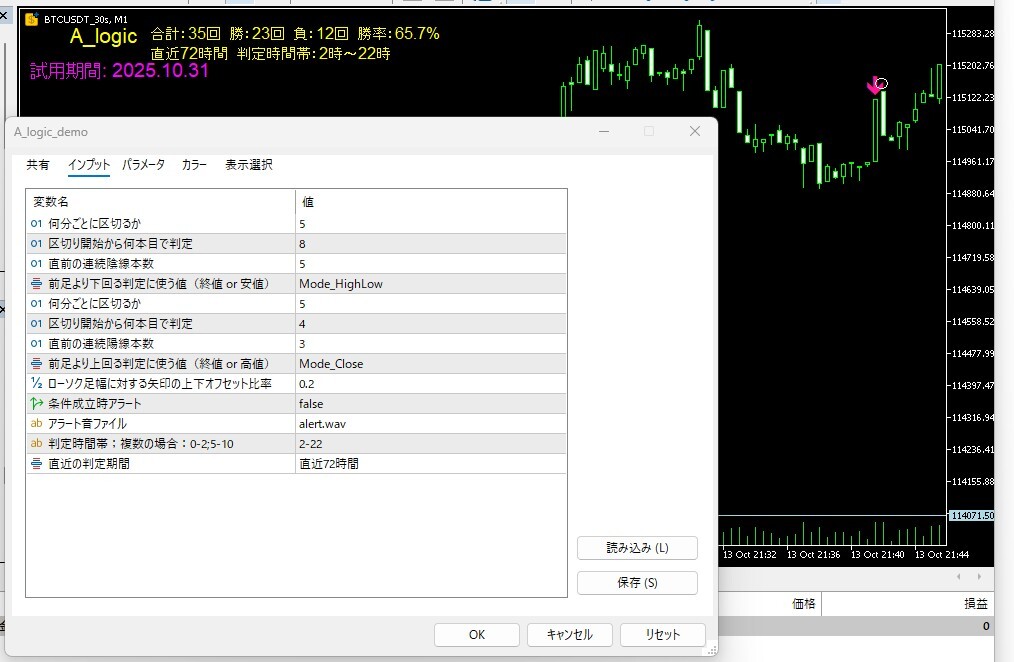This screenshot has width=1014, height=662.
Task: Open the 直近72時間 value dropdown
Action: coord(431,464)
